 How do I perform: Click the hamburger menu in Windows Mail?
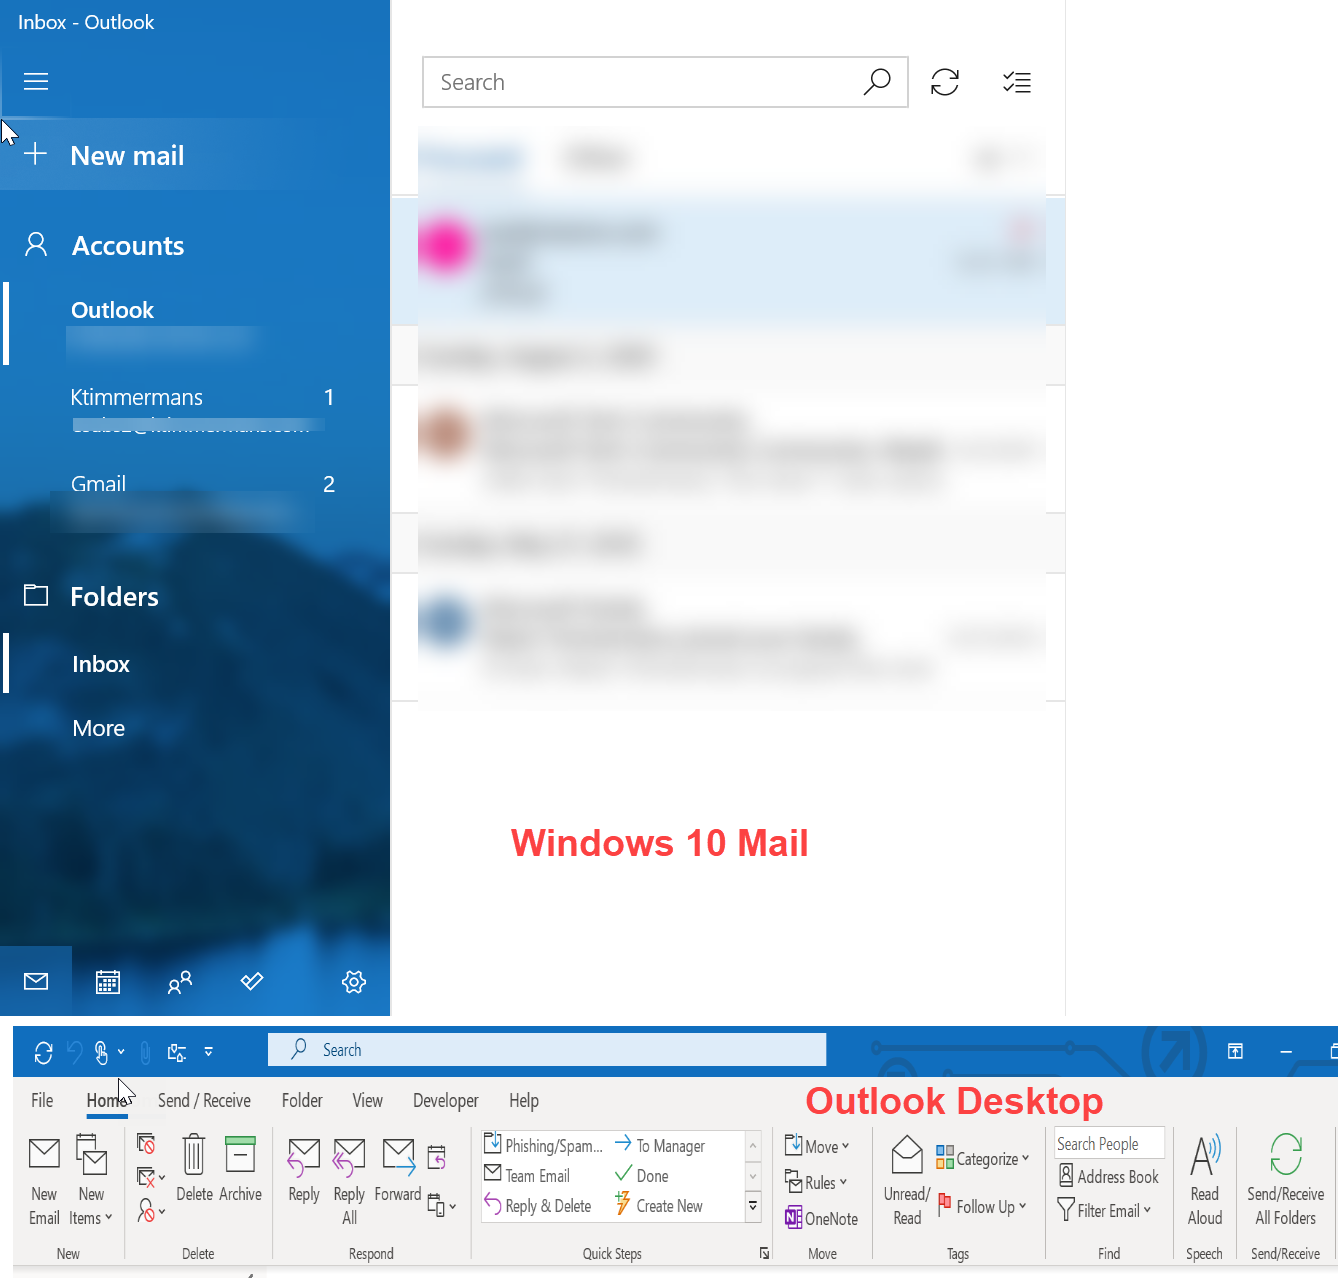tap(36, 81)
